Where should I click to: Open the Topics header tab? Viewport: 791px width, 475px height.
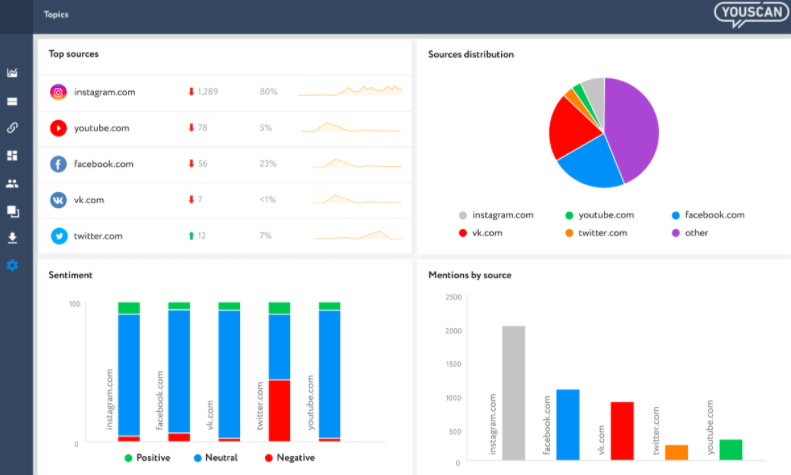coord(56,15)
